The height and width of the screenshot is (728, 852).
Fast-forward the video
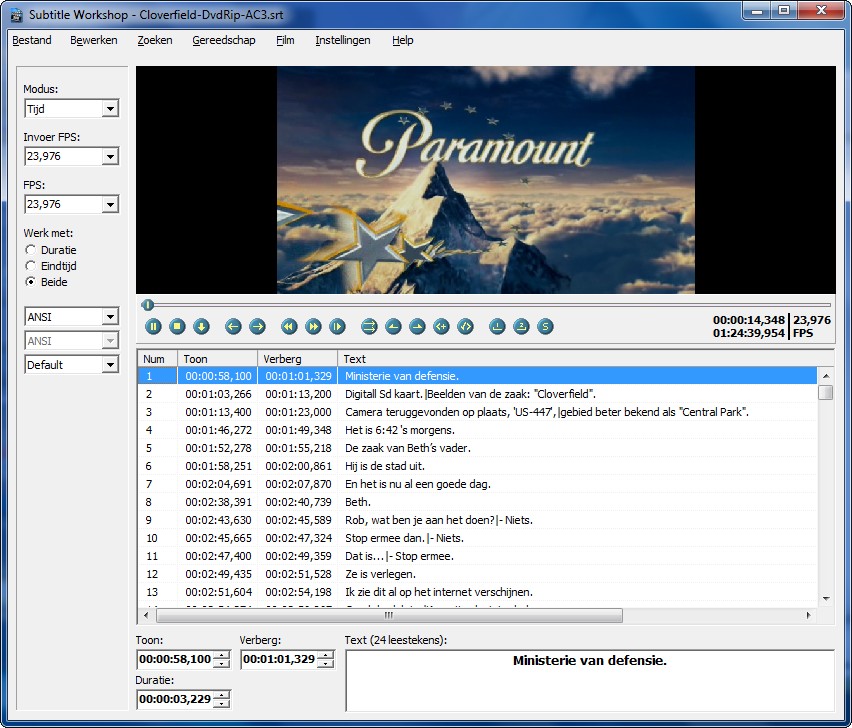[313, 327]
